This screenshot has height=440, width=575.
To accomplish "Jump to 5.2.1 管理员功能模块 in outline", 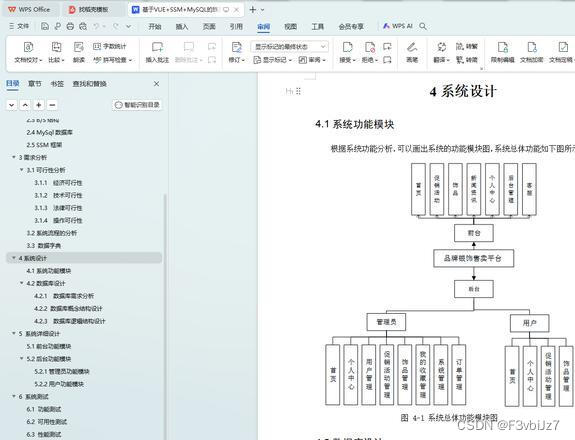I will [62, 371].
